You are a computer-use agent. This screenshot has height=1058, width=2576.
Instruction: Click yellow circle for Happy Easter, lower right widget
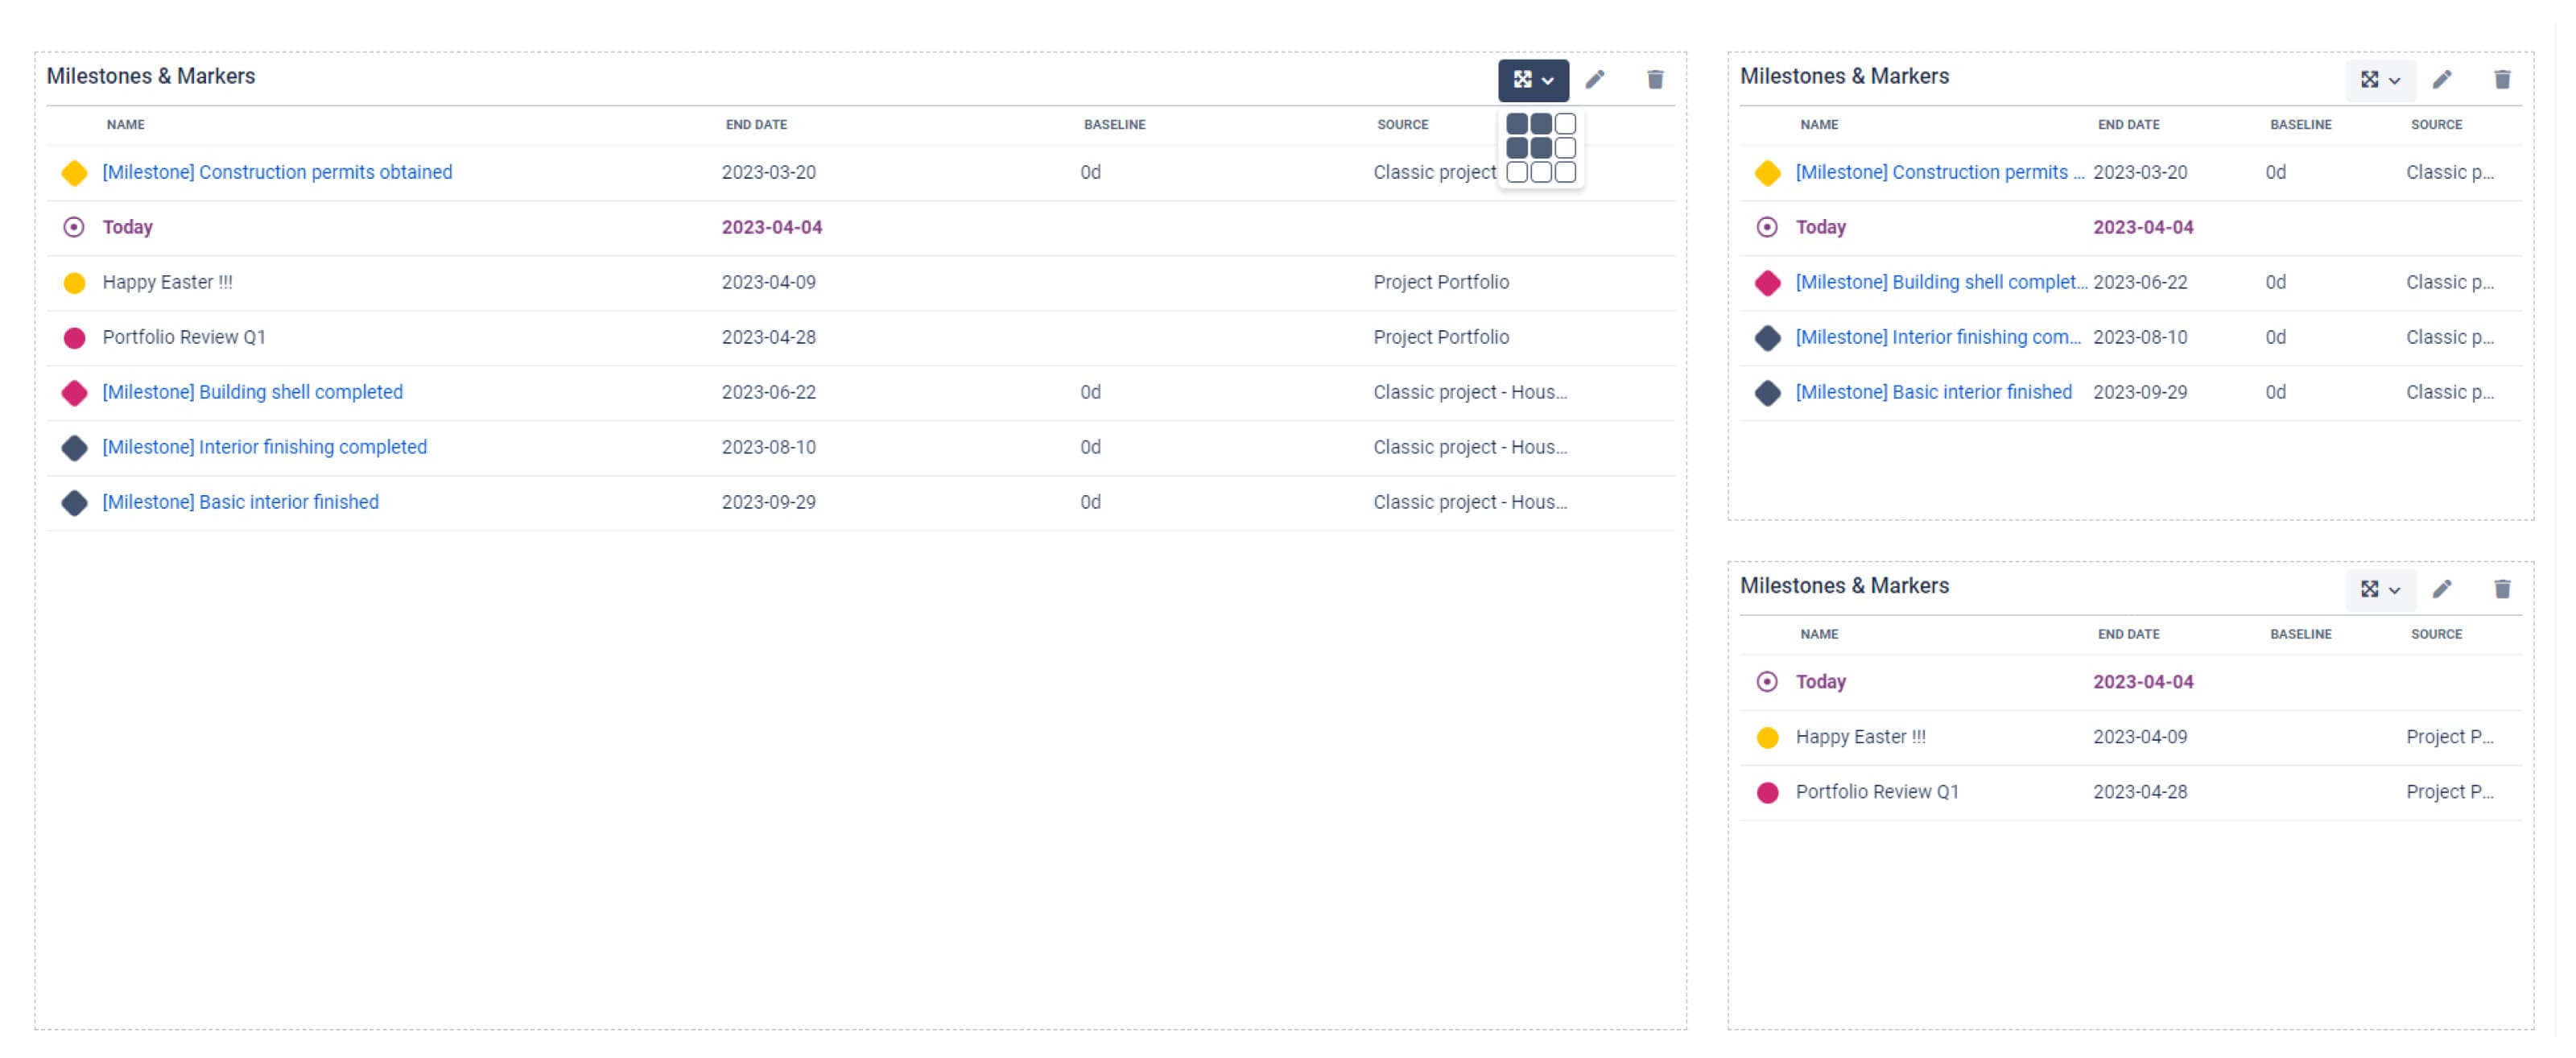click(x=1767, y=738)
